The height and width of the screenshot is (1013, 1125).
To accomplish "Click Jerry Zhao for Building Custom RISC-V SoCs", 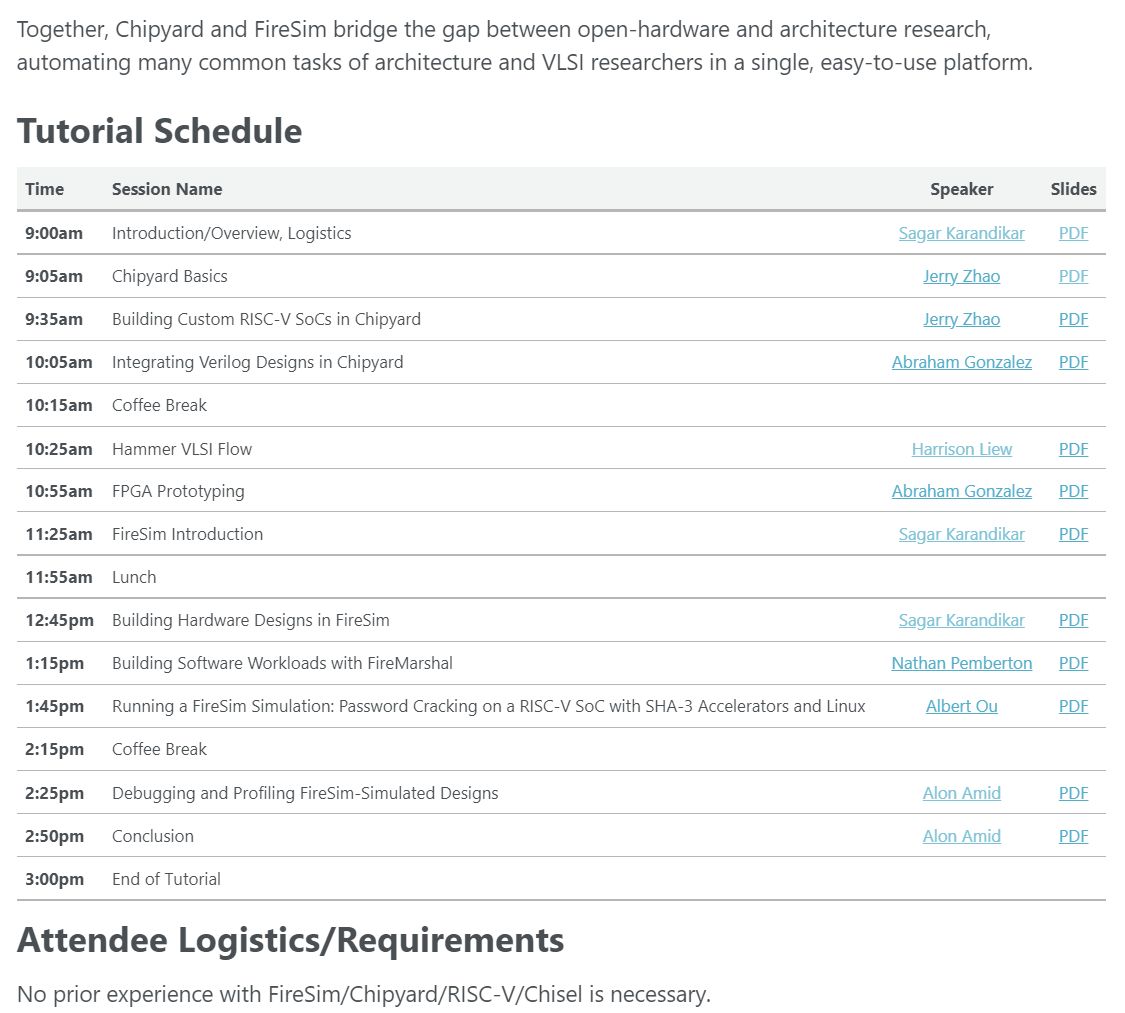I will pyautogui.click(x=961, y=319).
